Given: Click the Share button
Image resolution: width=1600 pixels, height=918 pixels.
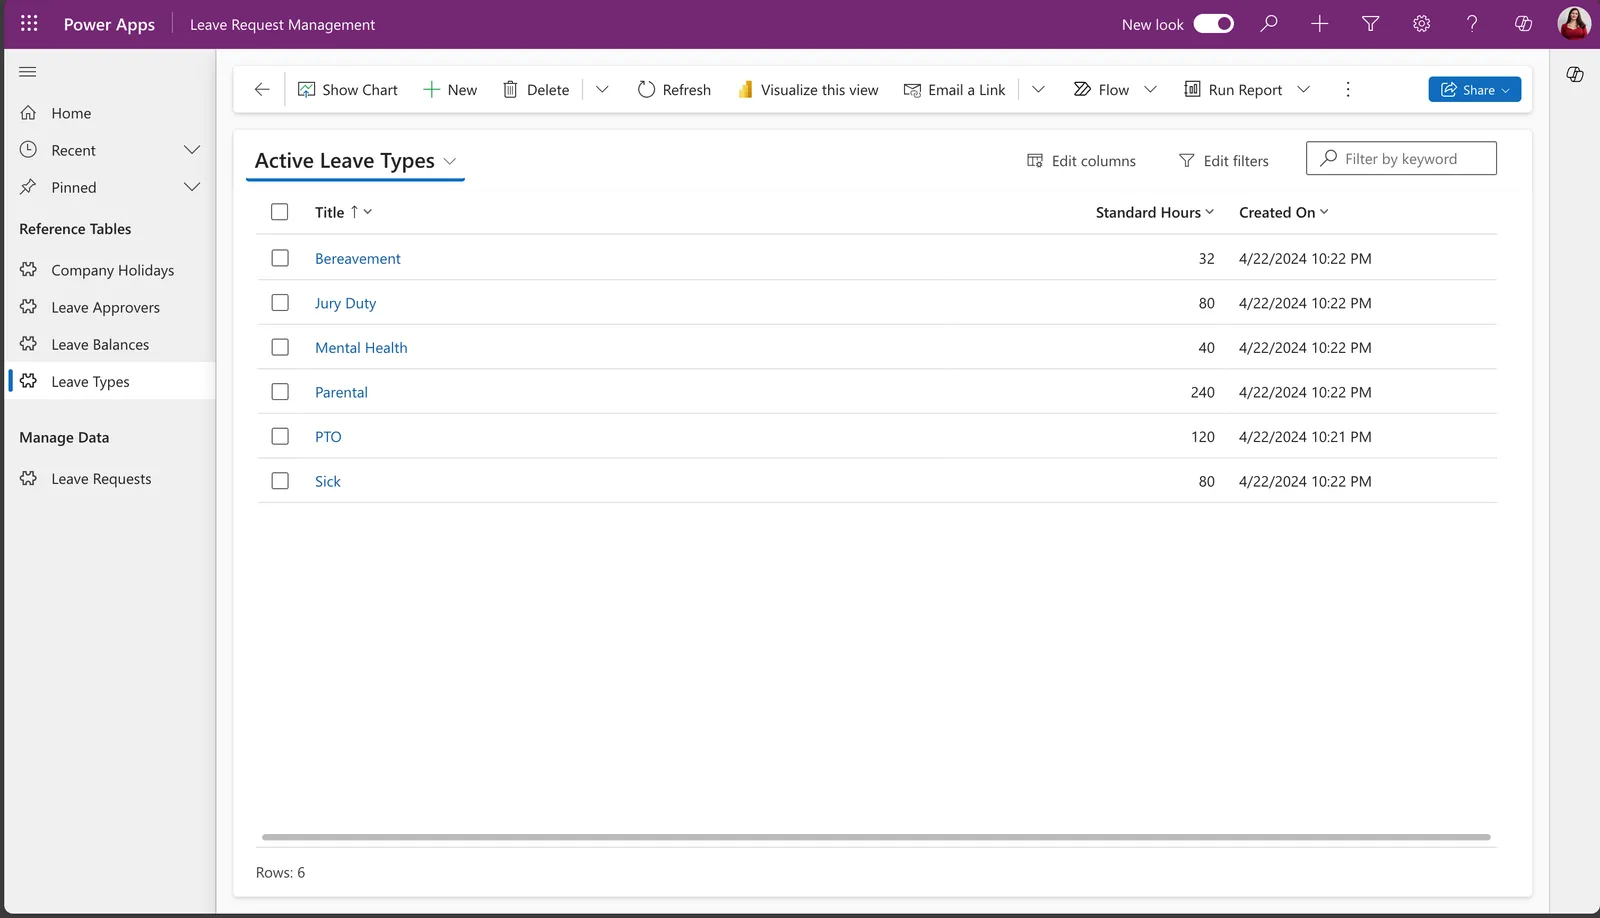Looking at the screenshot, I should coord(1474,89).
